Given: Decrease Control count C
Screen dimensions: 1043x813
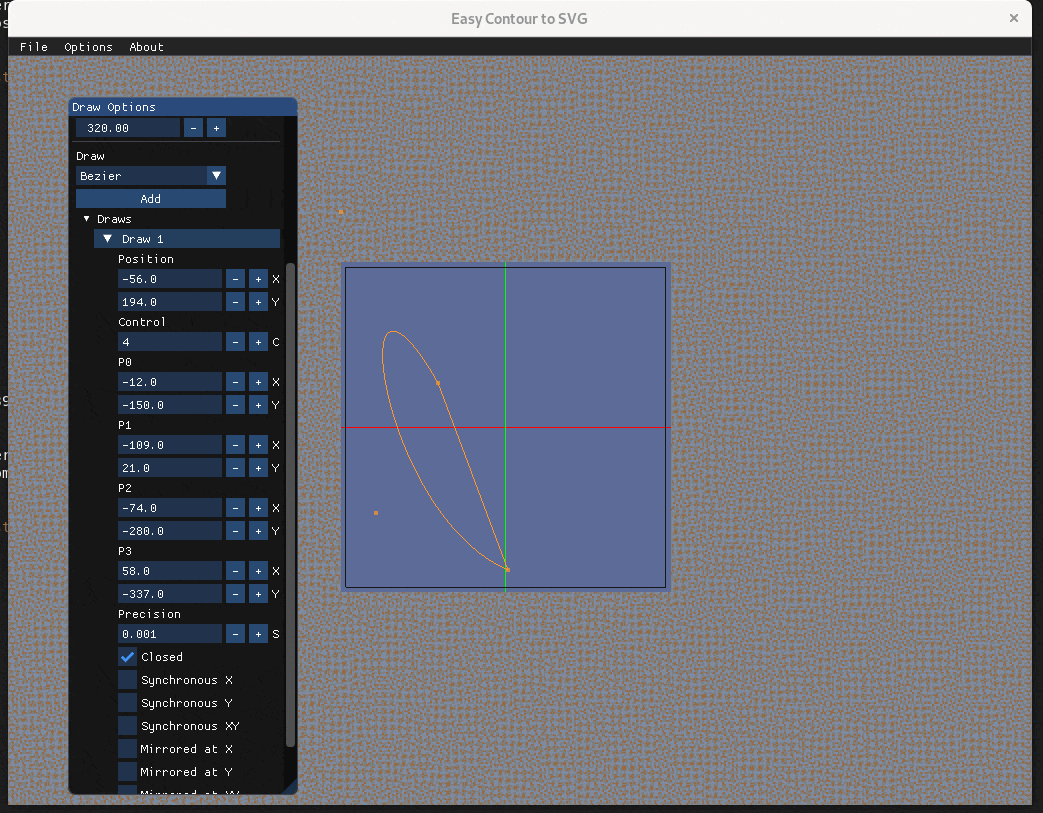Looking at the screenshot, I should 235,342.
